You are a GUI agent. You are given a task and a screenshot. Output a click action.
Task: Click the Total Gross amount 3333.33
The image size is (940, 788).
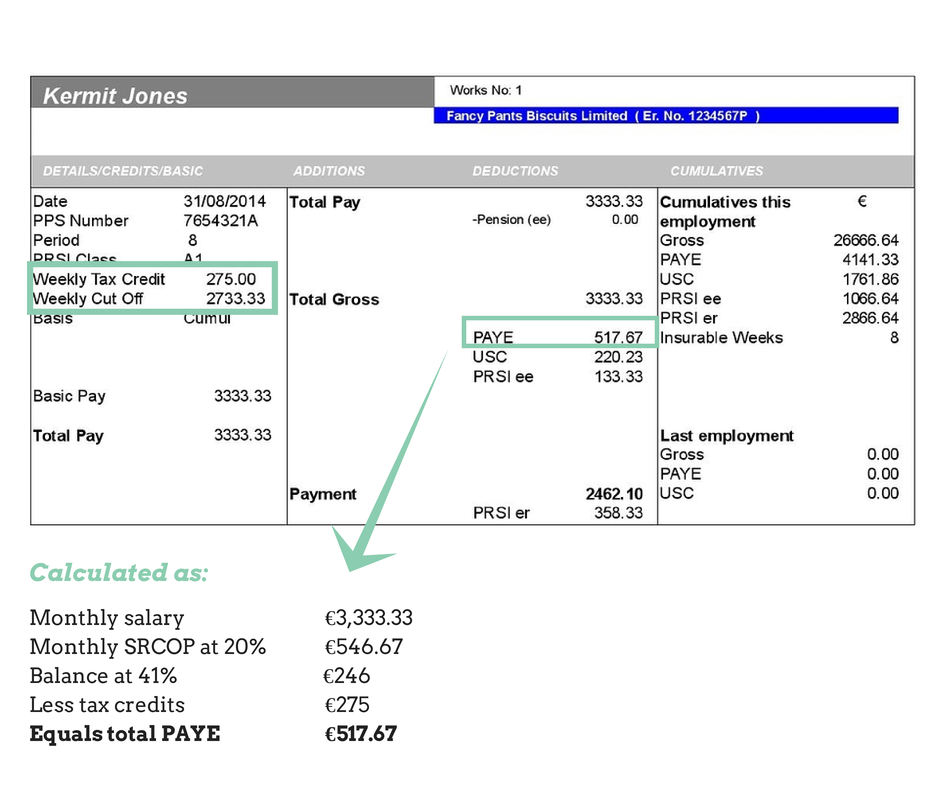click(x=613, y=299)
